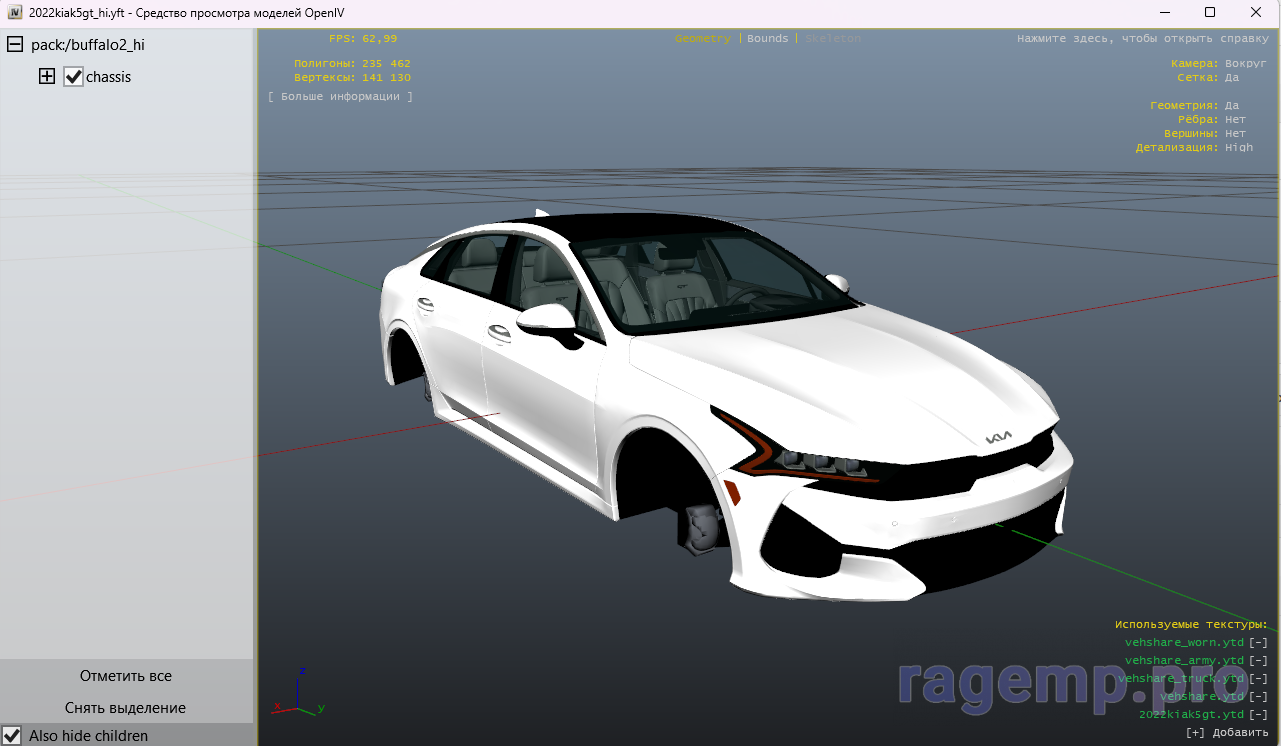The height and width of the screenshot is (746, 1281).
Task: Close the OpenIV model viewer window
Action: (1256, 12)
